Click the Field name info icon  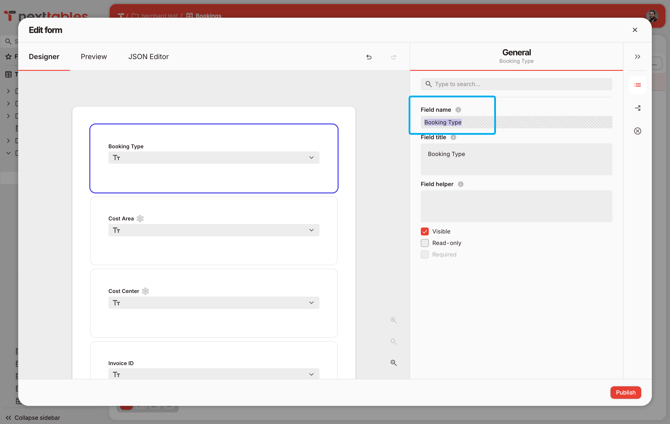(x=458, y=110)
